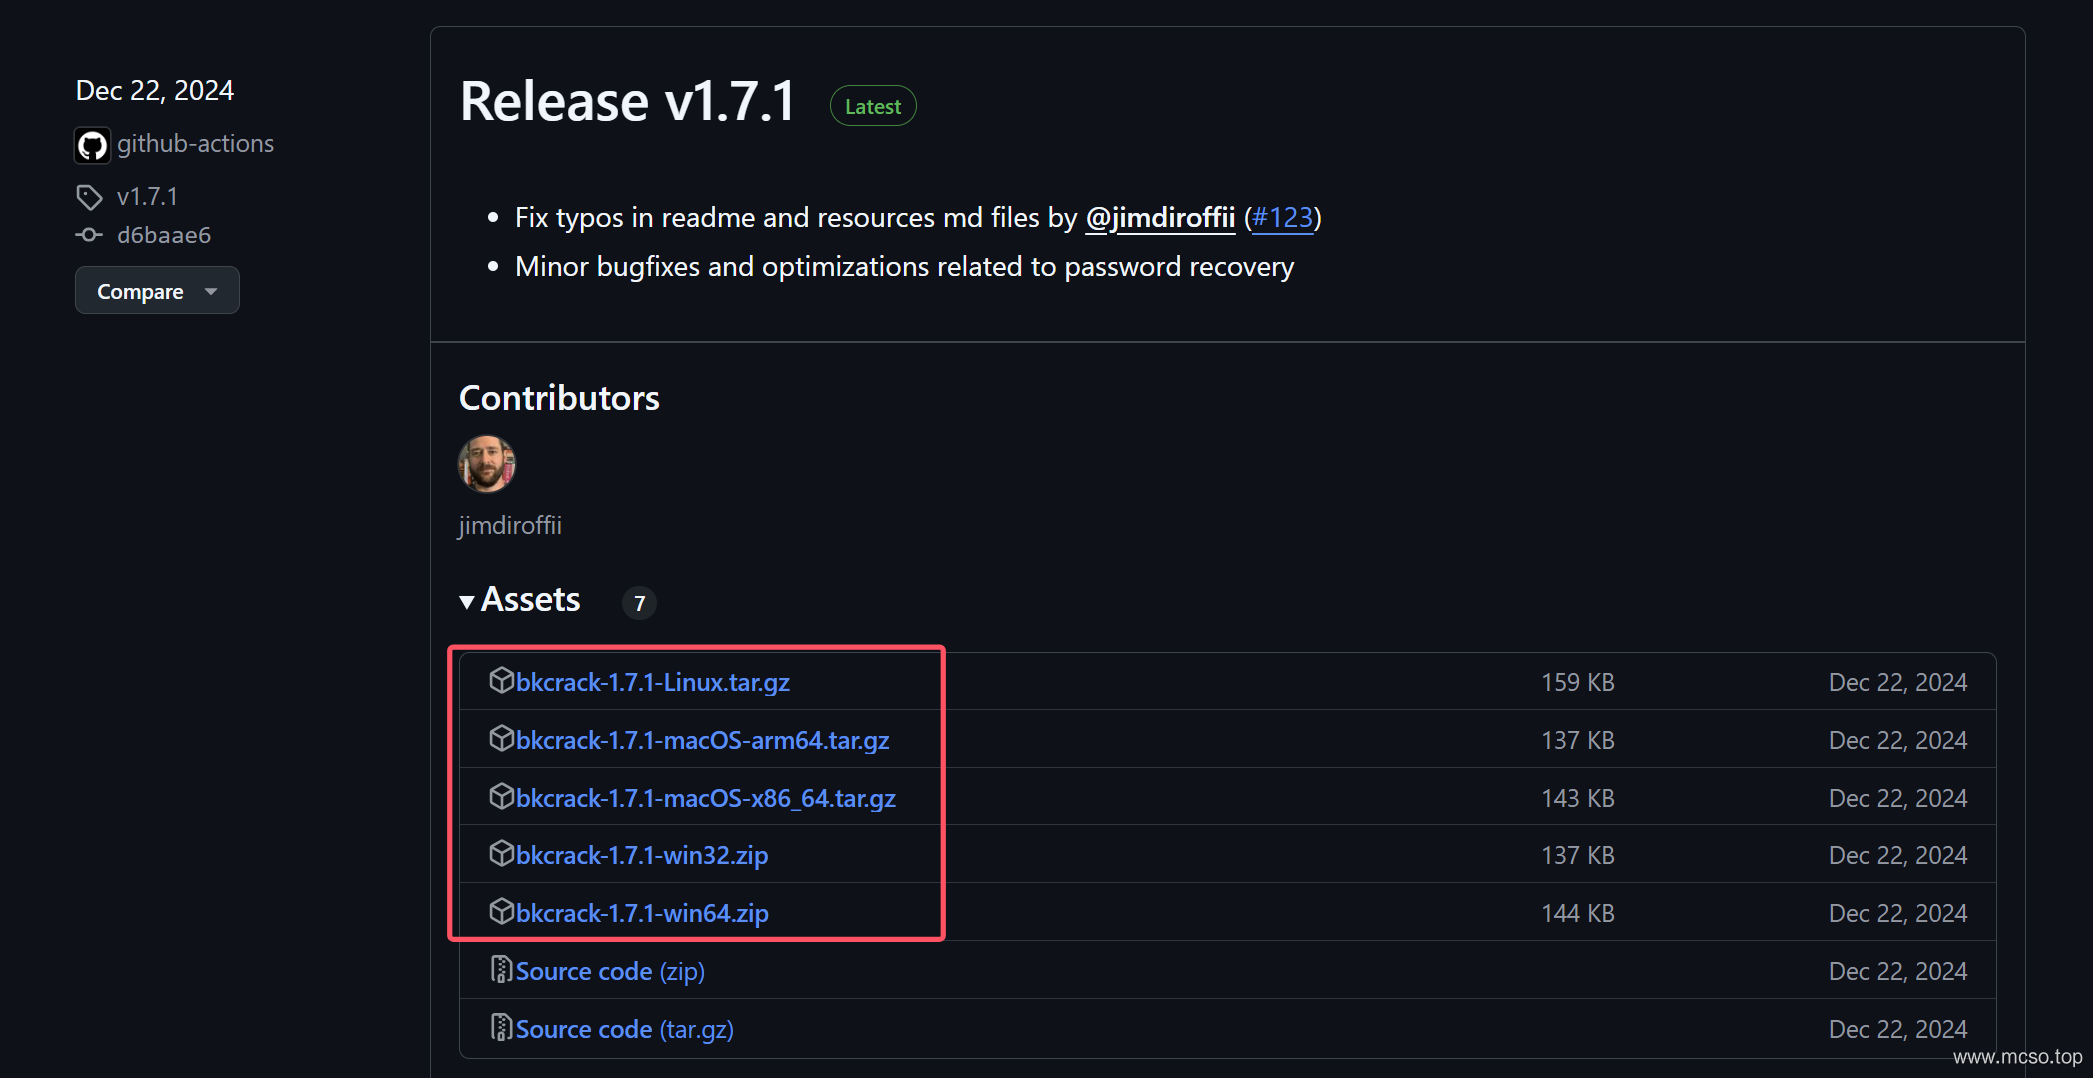The height and width of the screenshot is (1078, 2093).
Task: Download Source code (zip)
Action: pos(610,971)
